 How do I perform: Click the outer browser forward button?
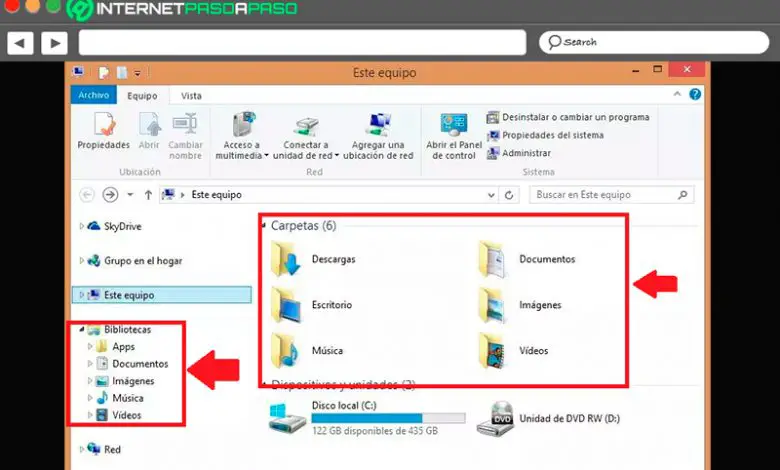coord(54,43)
